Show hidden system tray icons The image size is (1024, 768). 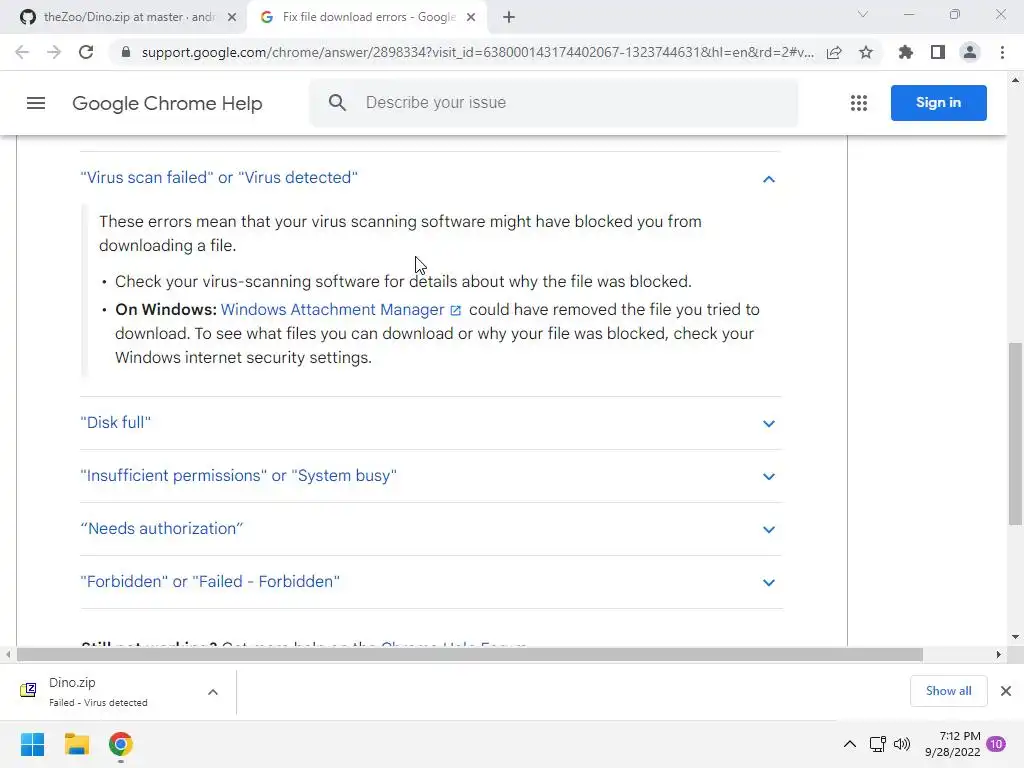[850, 744]
